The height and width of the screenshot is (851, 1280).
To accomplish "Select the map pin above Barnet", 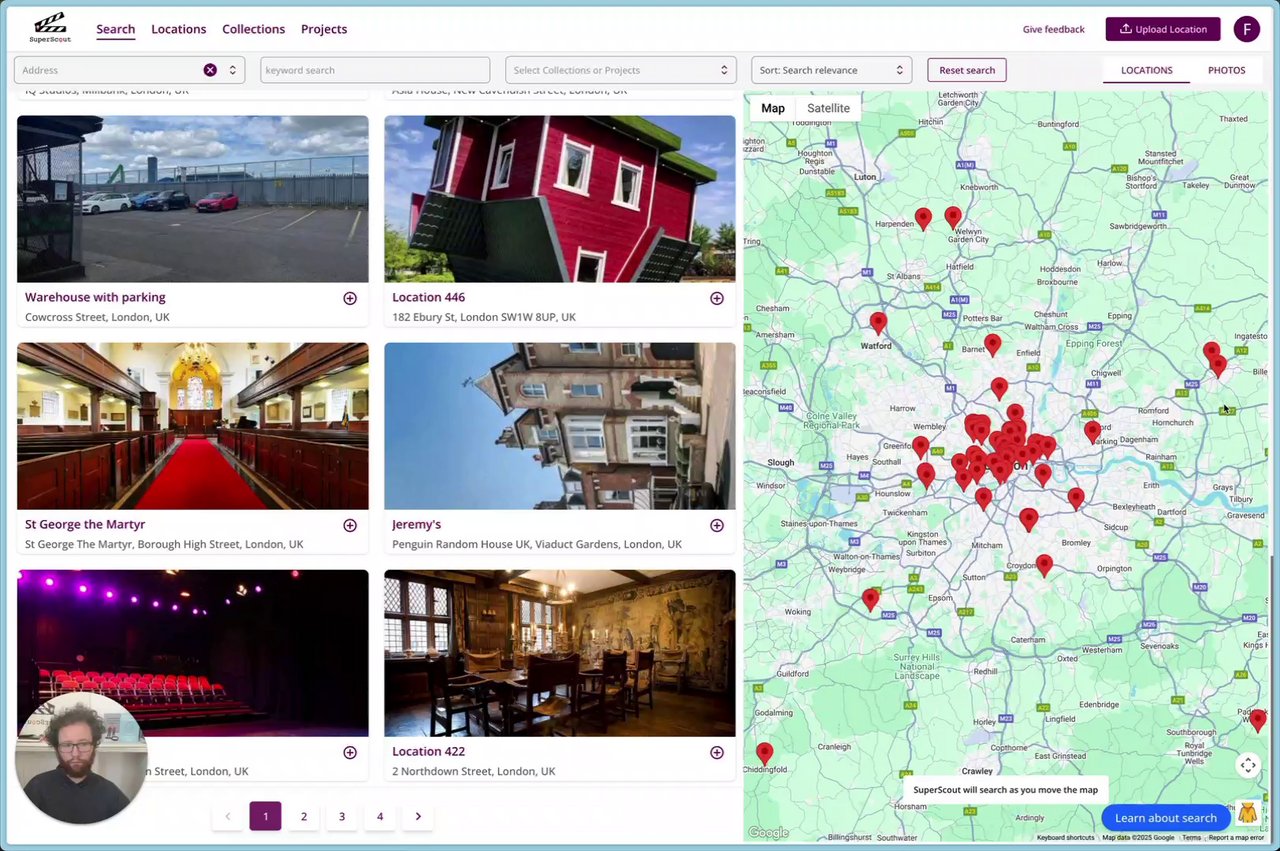I will (992, 344).
